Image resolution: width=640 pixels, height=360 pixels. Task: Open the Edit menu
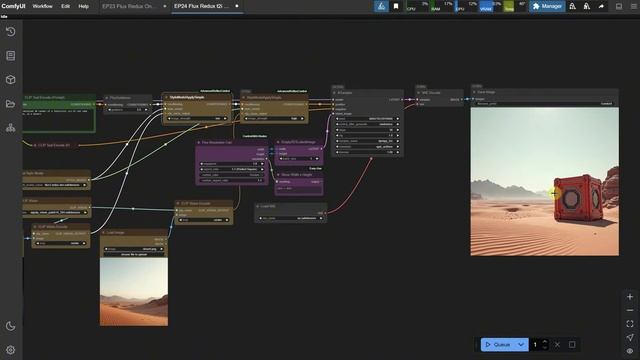coord(65,6)
